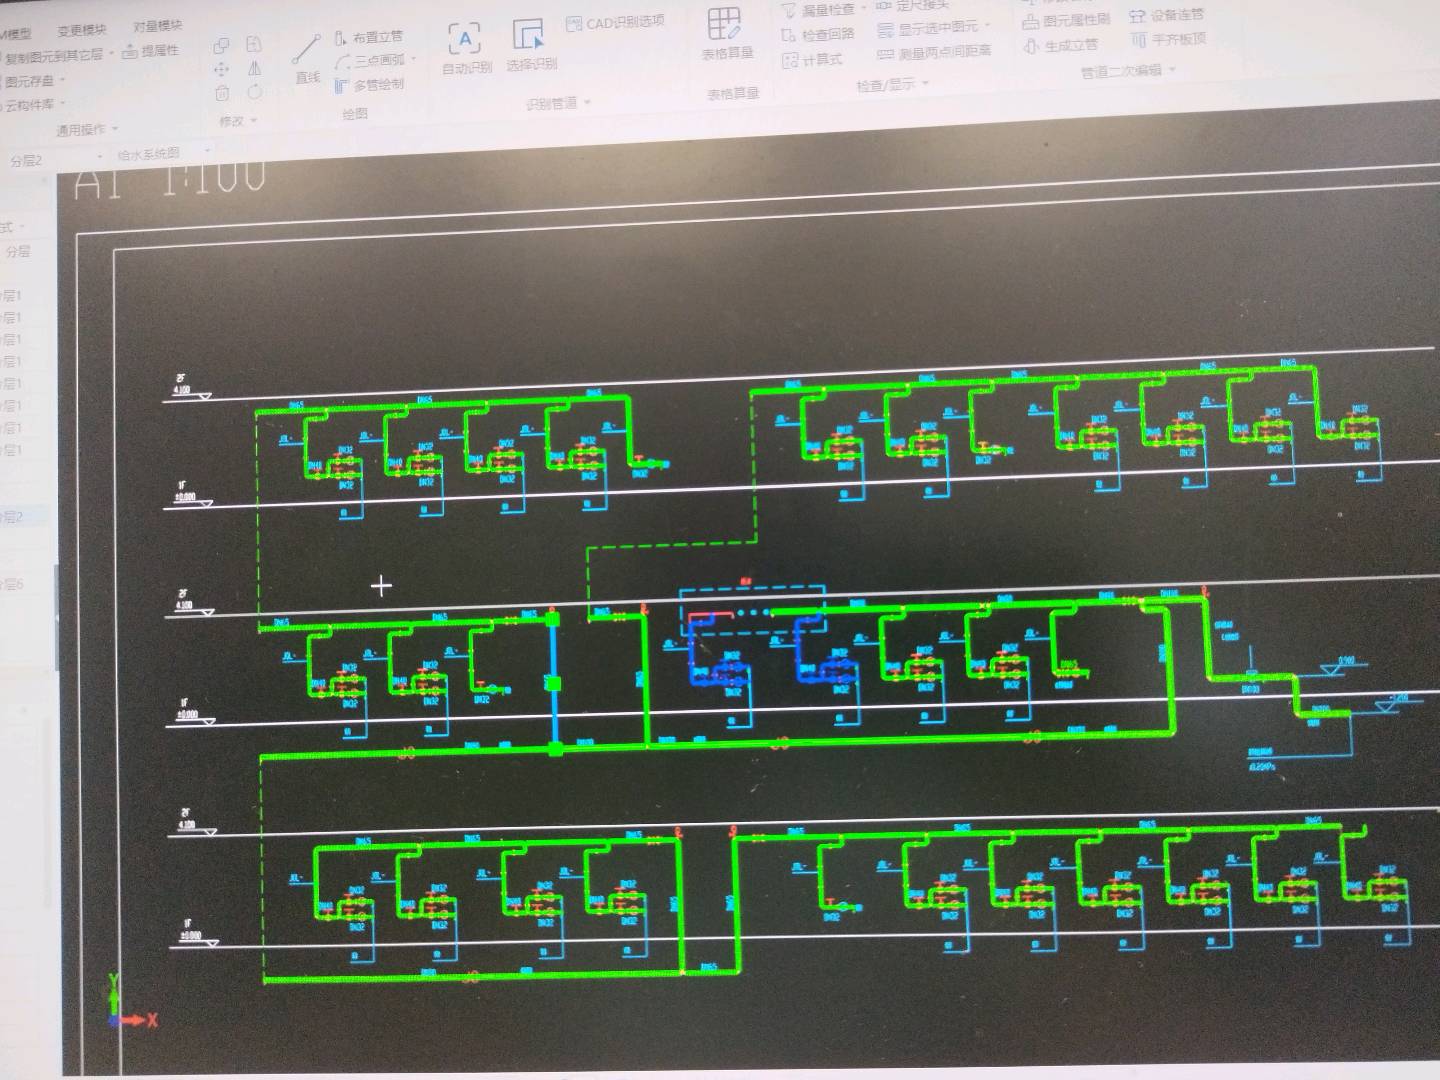Click 提属性 to pick up properties
This screenshot has height=1080, width=1440.
tap(150, 51)
